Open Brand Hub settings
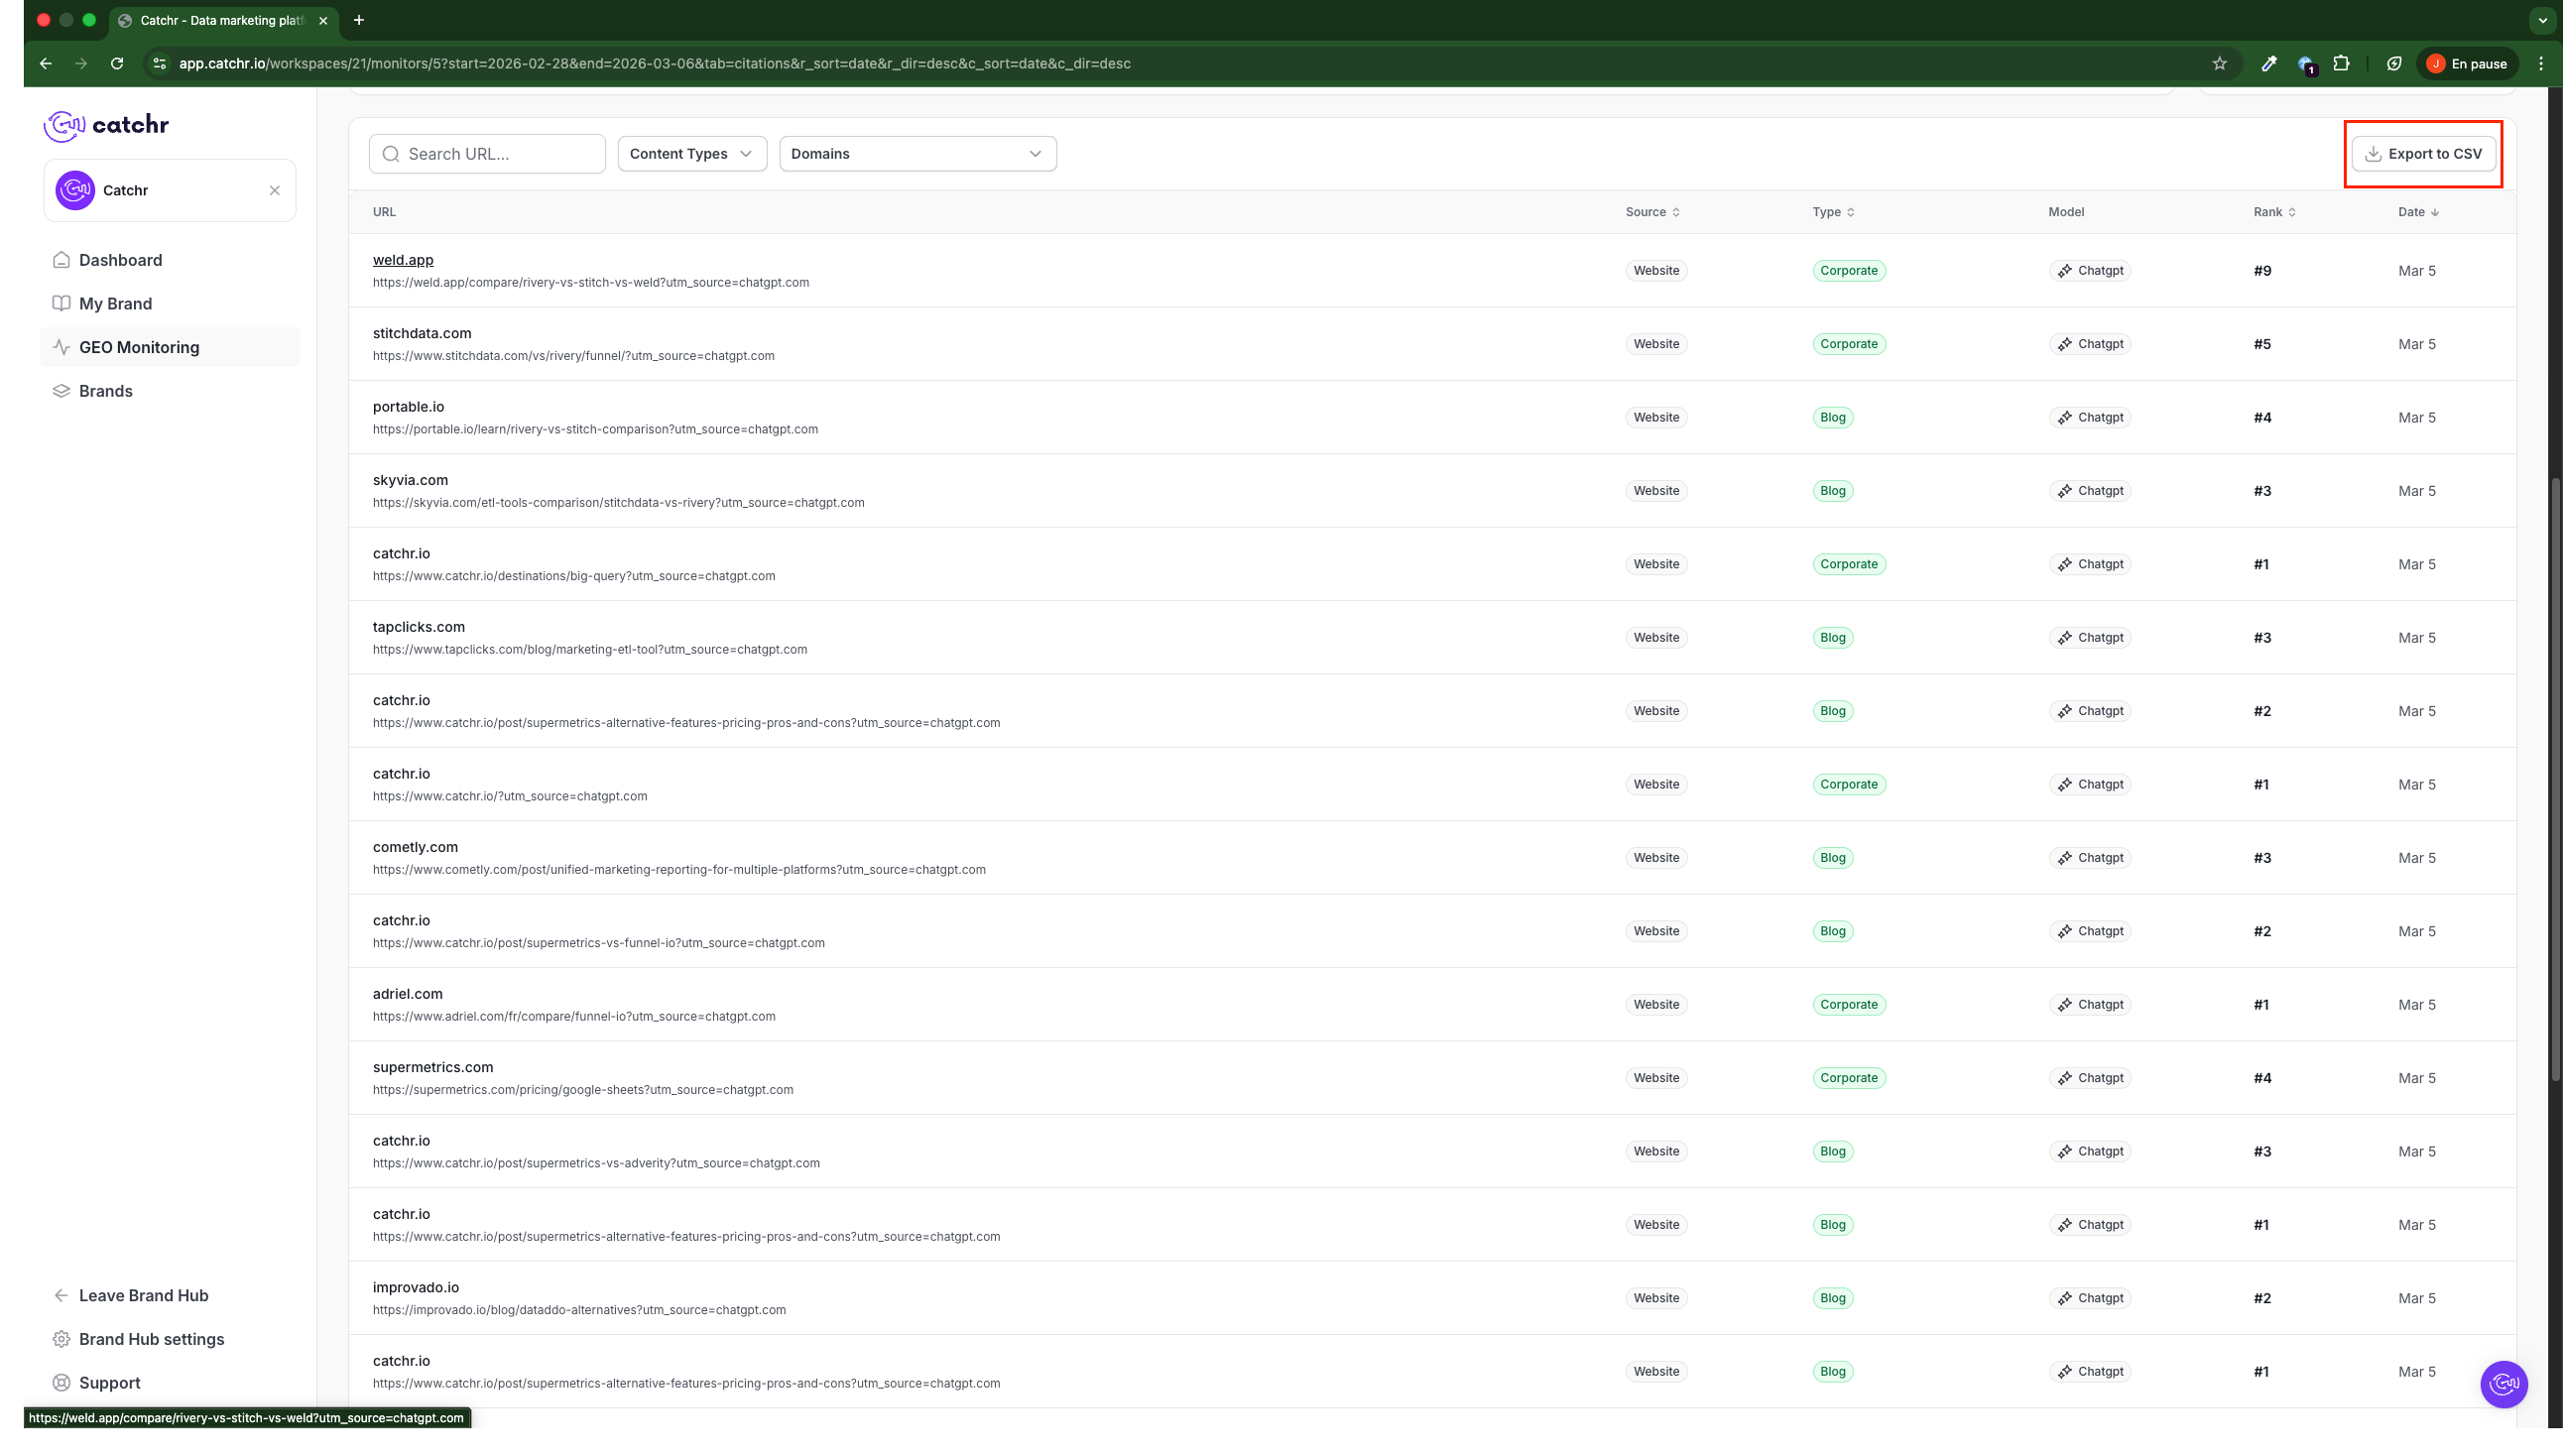 (x=151, y=1339)
